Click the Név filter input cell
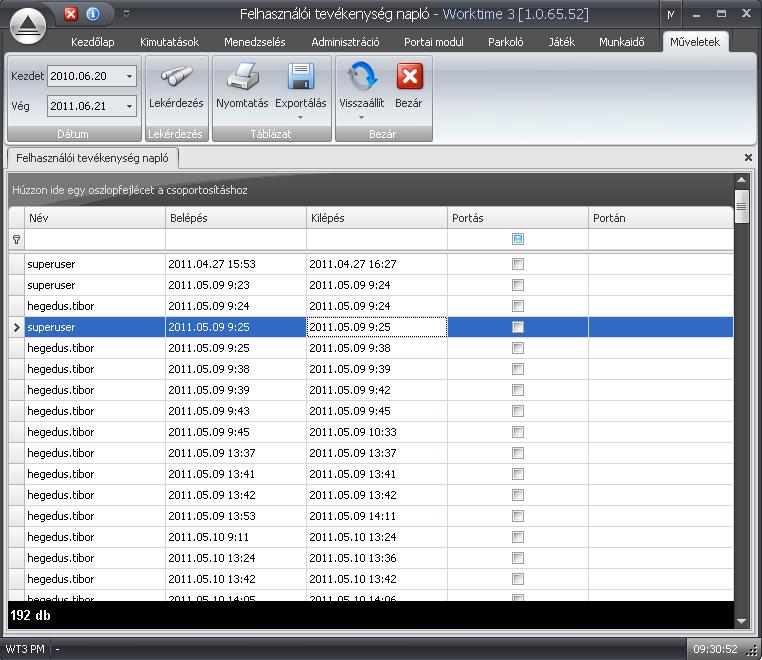This screenshot has height=660, width=762. click(95, 239)
